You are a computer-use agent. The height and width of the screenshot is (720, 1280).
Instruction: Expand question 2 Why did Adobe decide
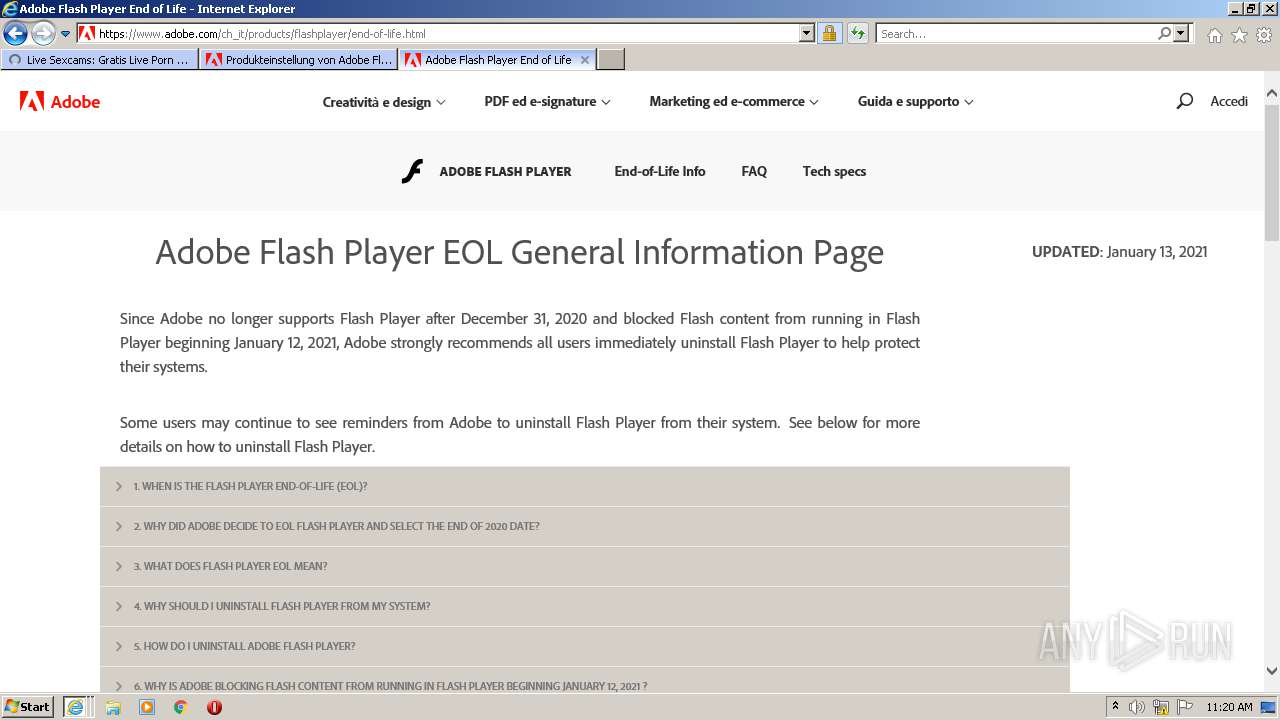click(x=585, y=526)
